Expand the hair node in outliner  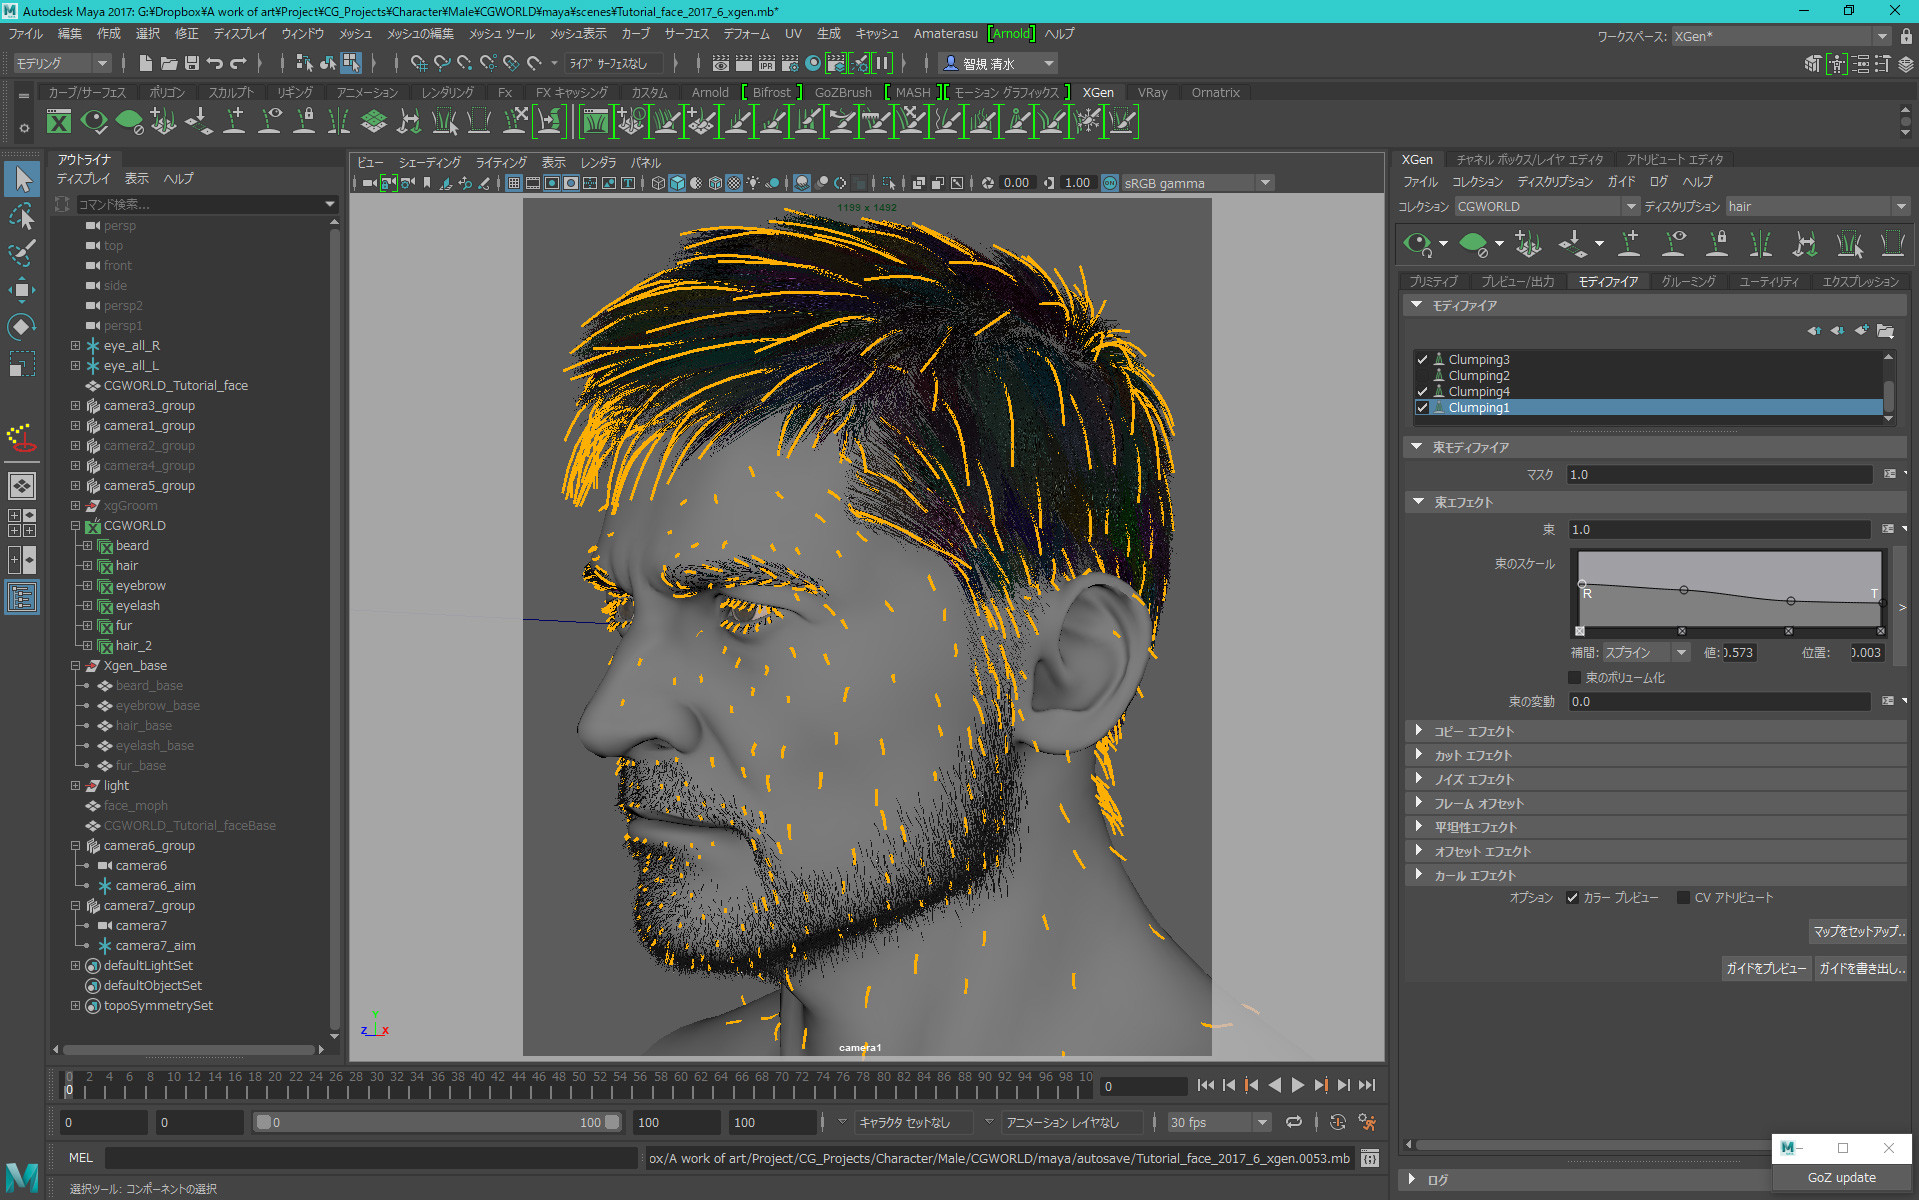pos(88,566)
